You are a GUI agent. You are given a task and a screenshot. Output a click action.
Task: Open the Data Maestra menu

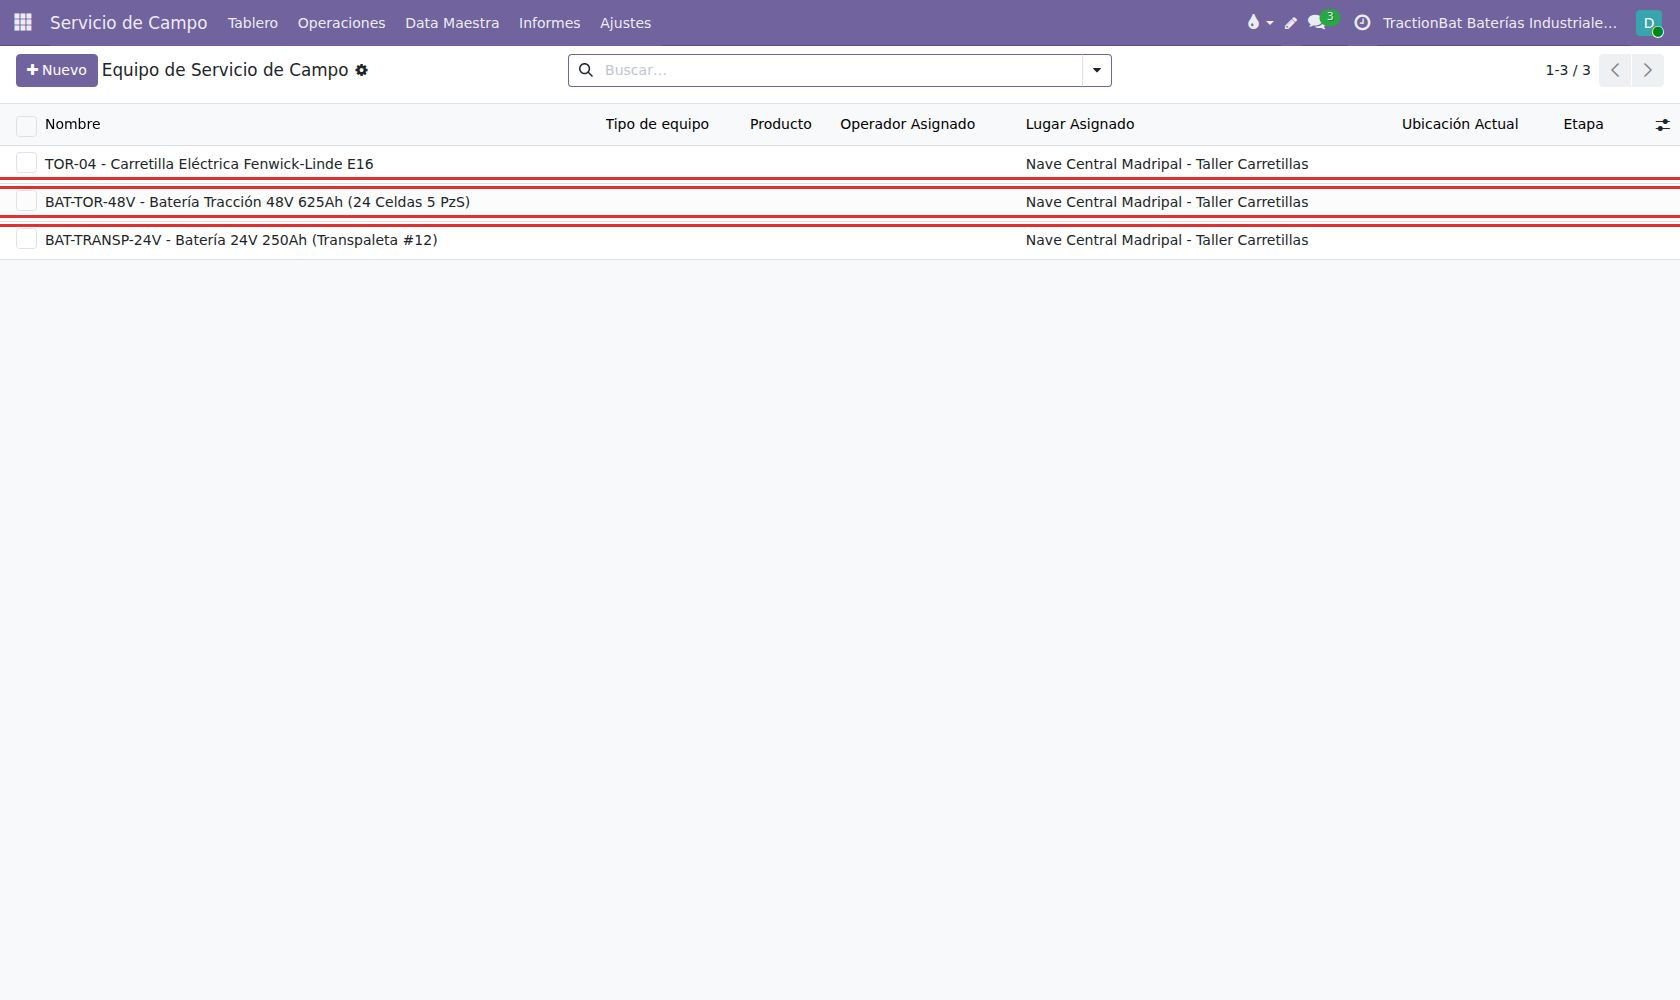coord(452,22)
